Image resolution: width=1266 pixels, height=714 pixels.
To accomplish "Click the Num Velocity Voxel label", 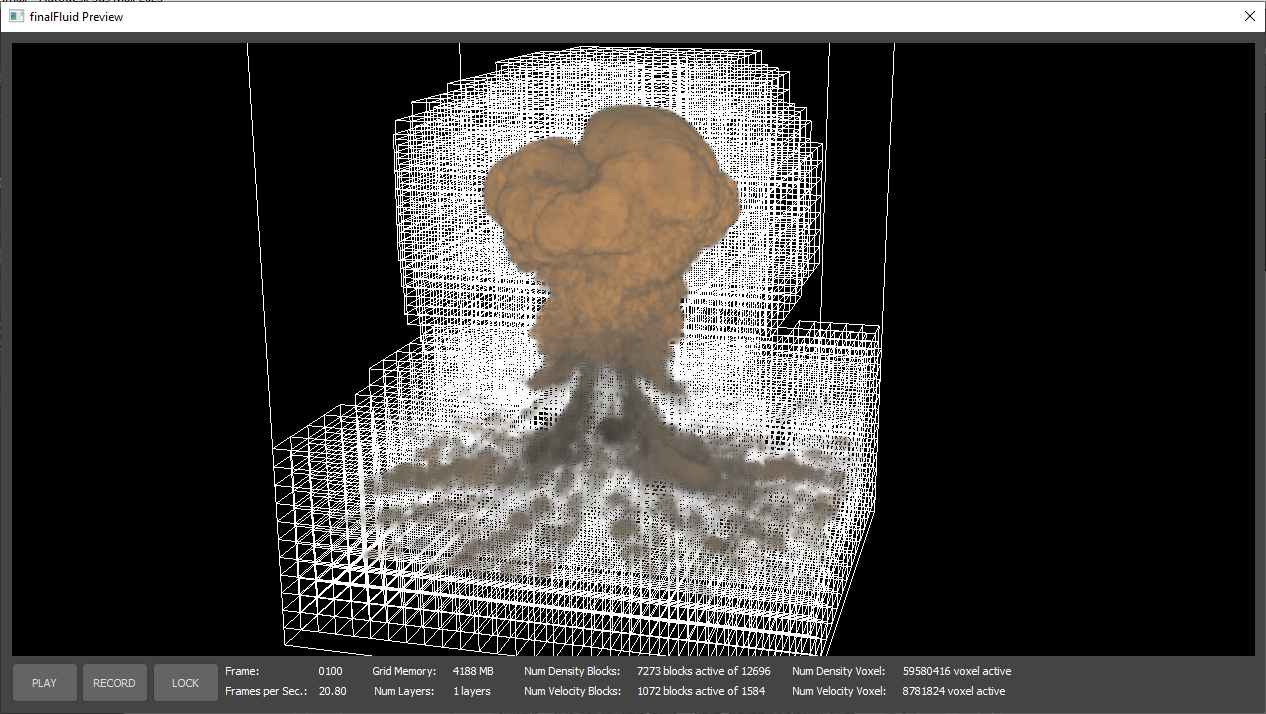I will pos(838,691).
